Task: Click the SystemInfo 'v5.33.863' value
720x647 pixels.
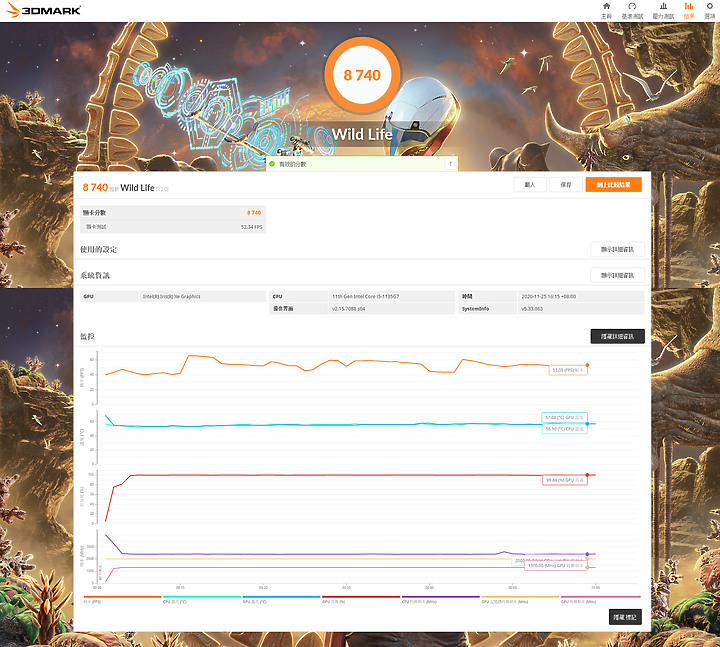Action: coord(532,309)
